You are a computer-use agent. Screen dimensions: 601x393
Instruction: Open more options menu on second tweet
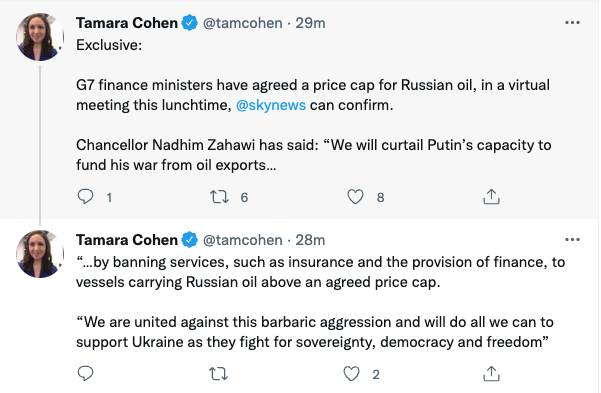572,240
